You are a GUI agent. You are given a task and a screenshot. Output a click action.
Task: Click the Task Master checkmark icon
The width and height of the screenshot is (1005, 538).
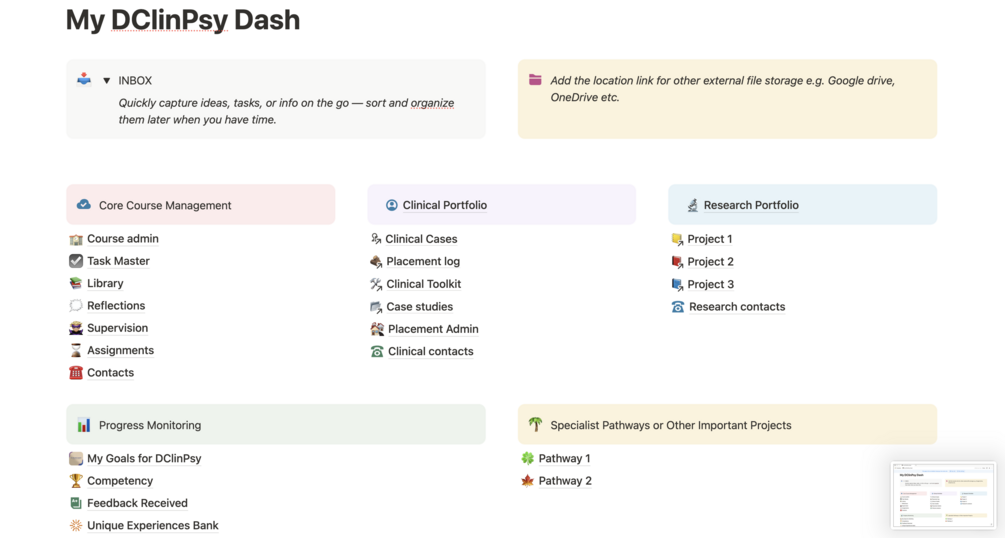76,261
